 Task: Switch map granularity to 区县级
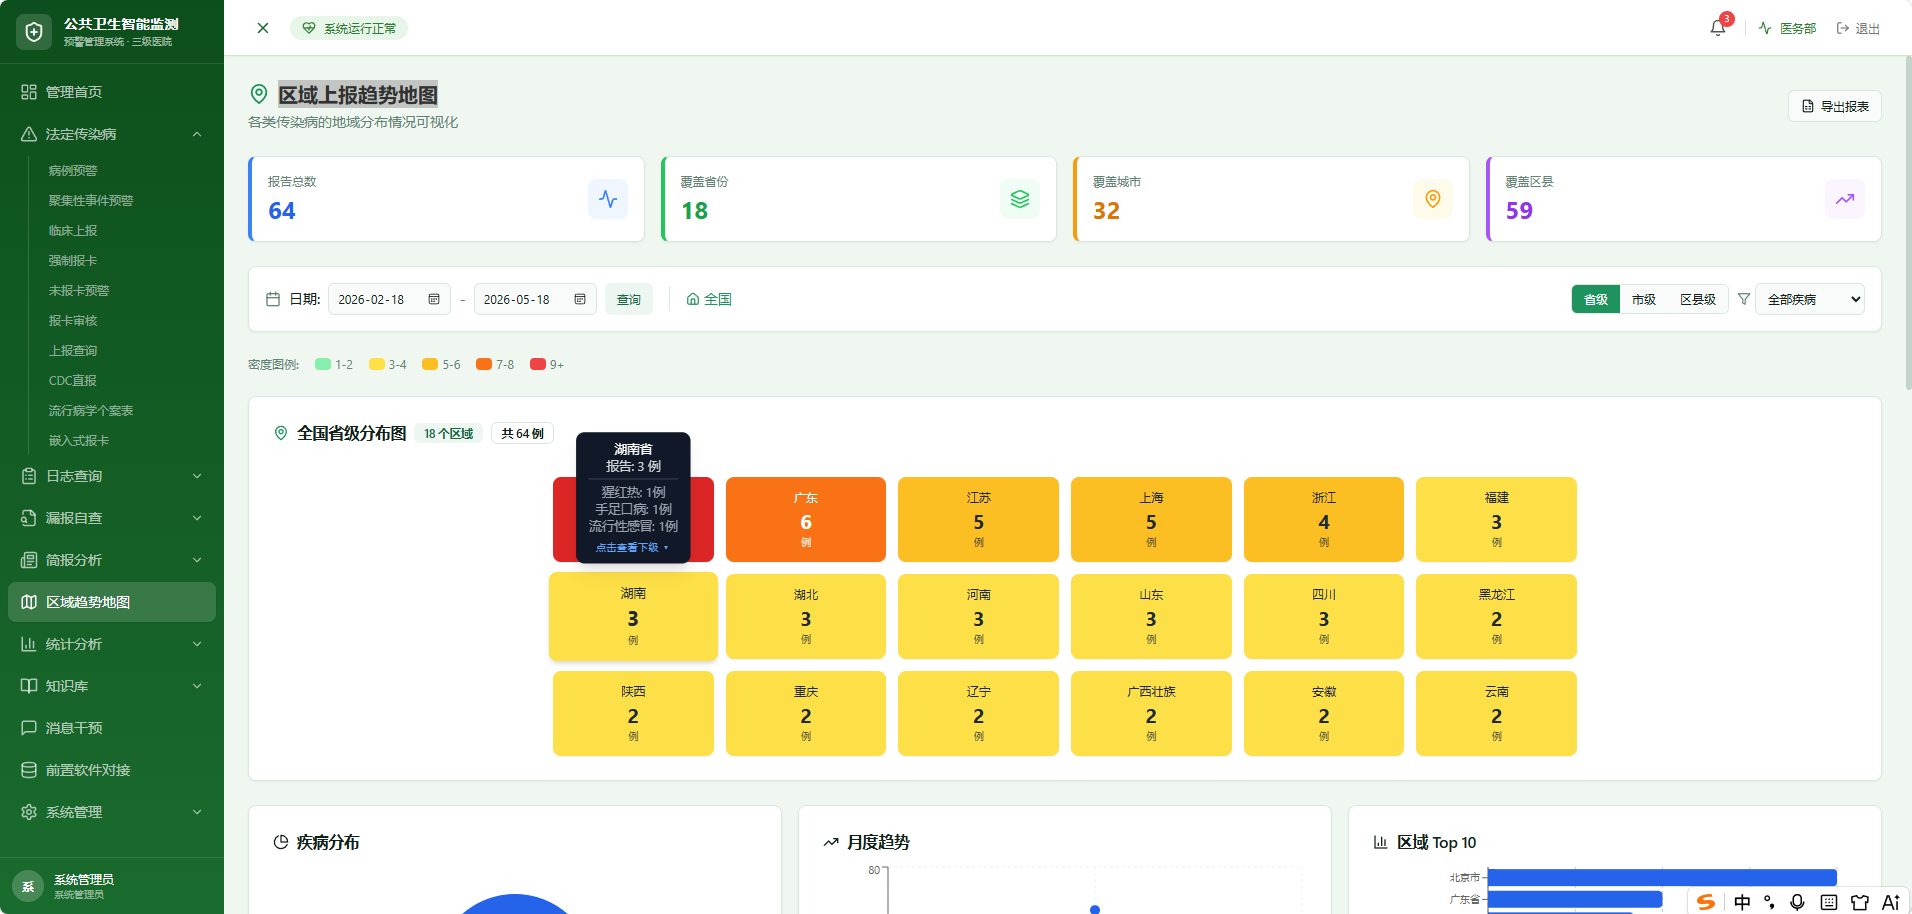coord(1698,299)
